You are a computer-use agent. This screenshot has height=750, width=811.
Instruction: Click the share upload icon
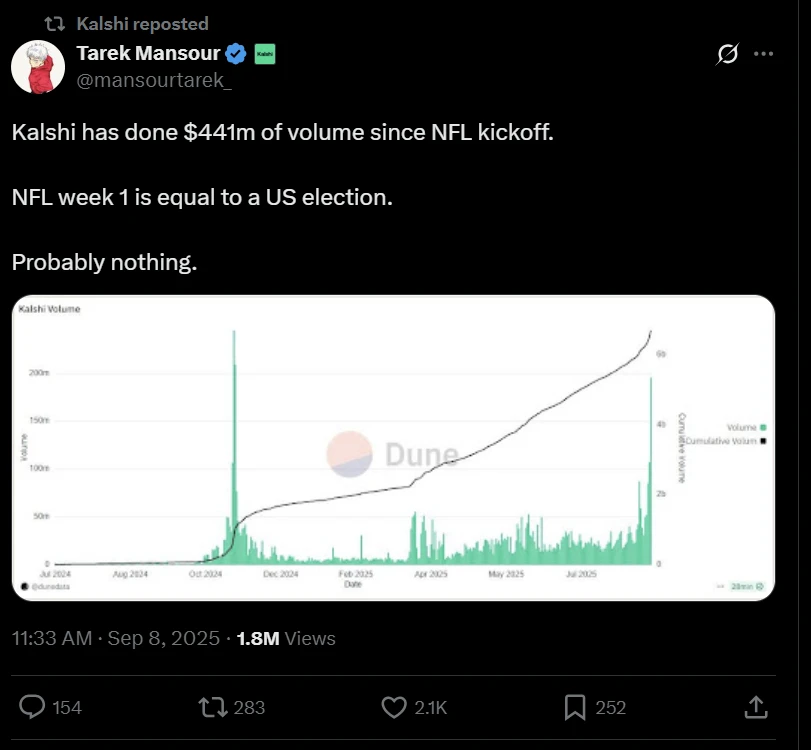pyautogui.click(x=756, y=707)
